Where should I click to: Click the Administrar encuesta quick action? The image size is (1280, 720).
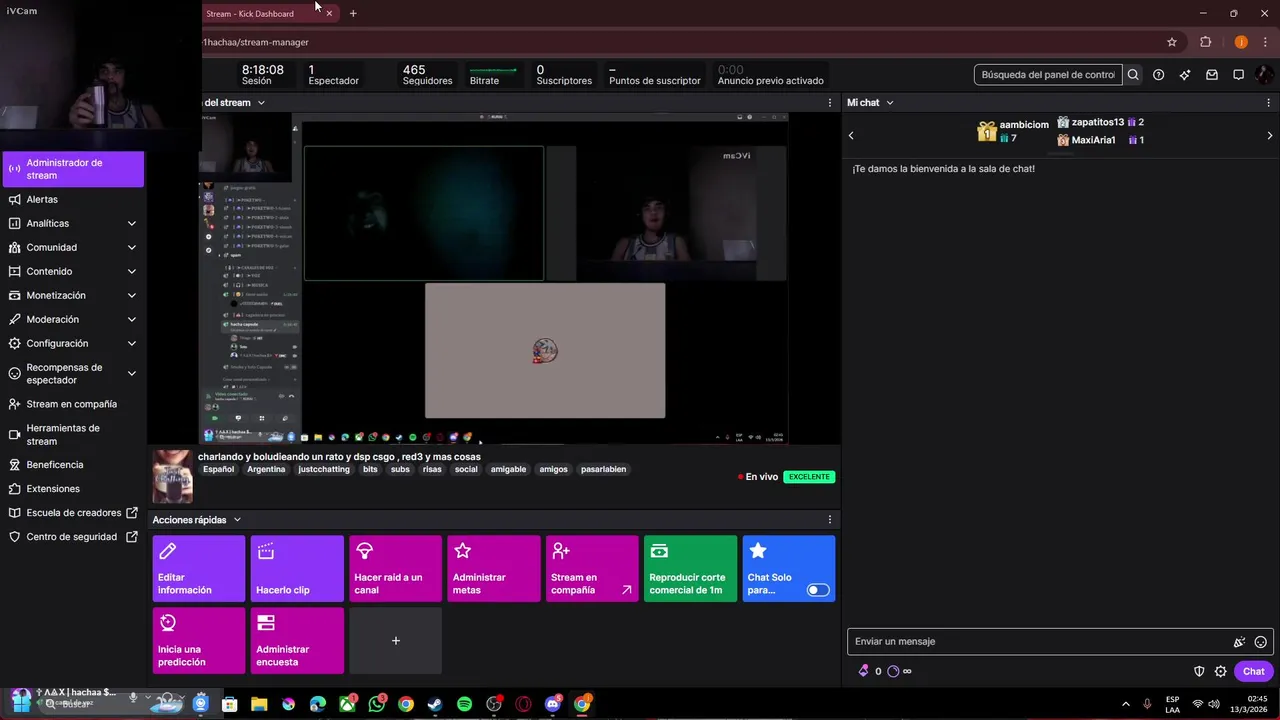coord(297,641)
